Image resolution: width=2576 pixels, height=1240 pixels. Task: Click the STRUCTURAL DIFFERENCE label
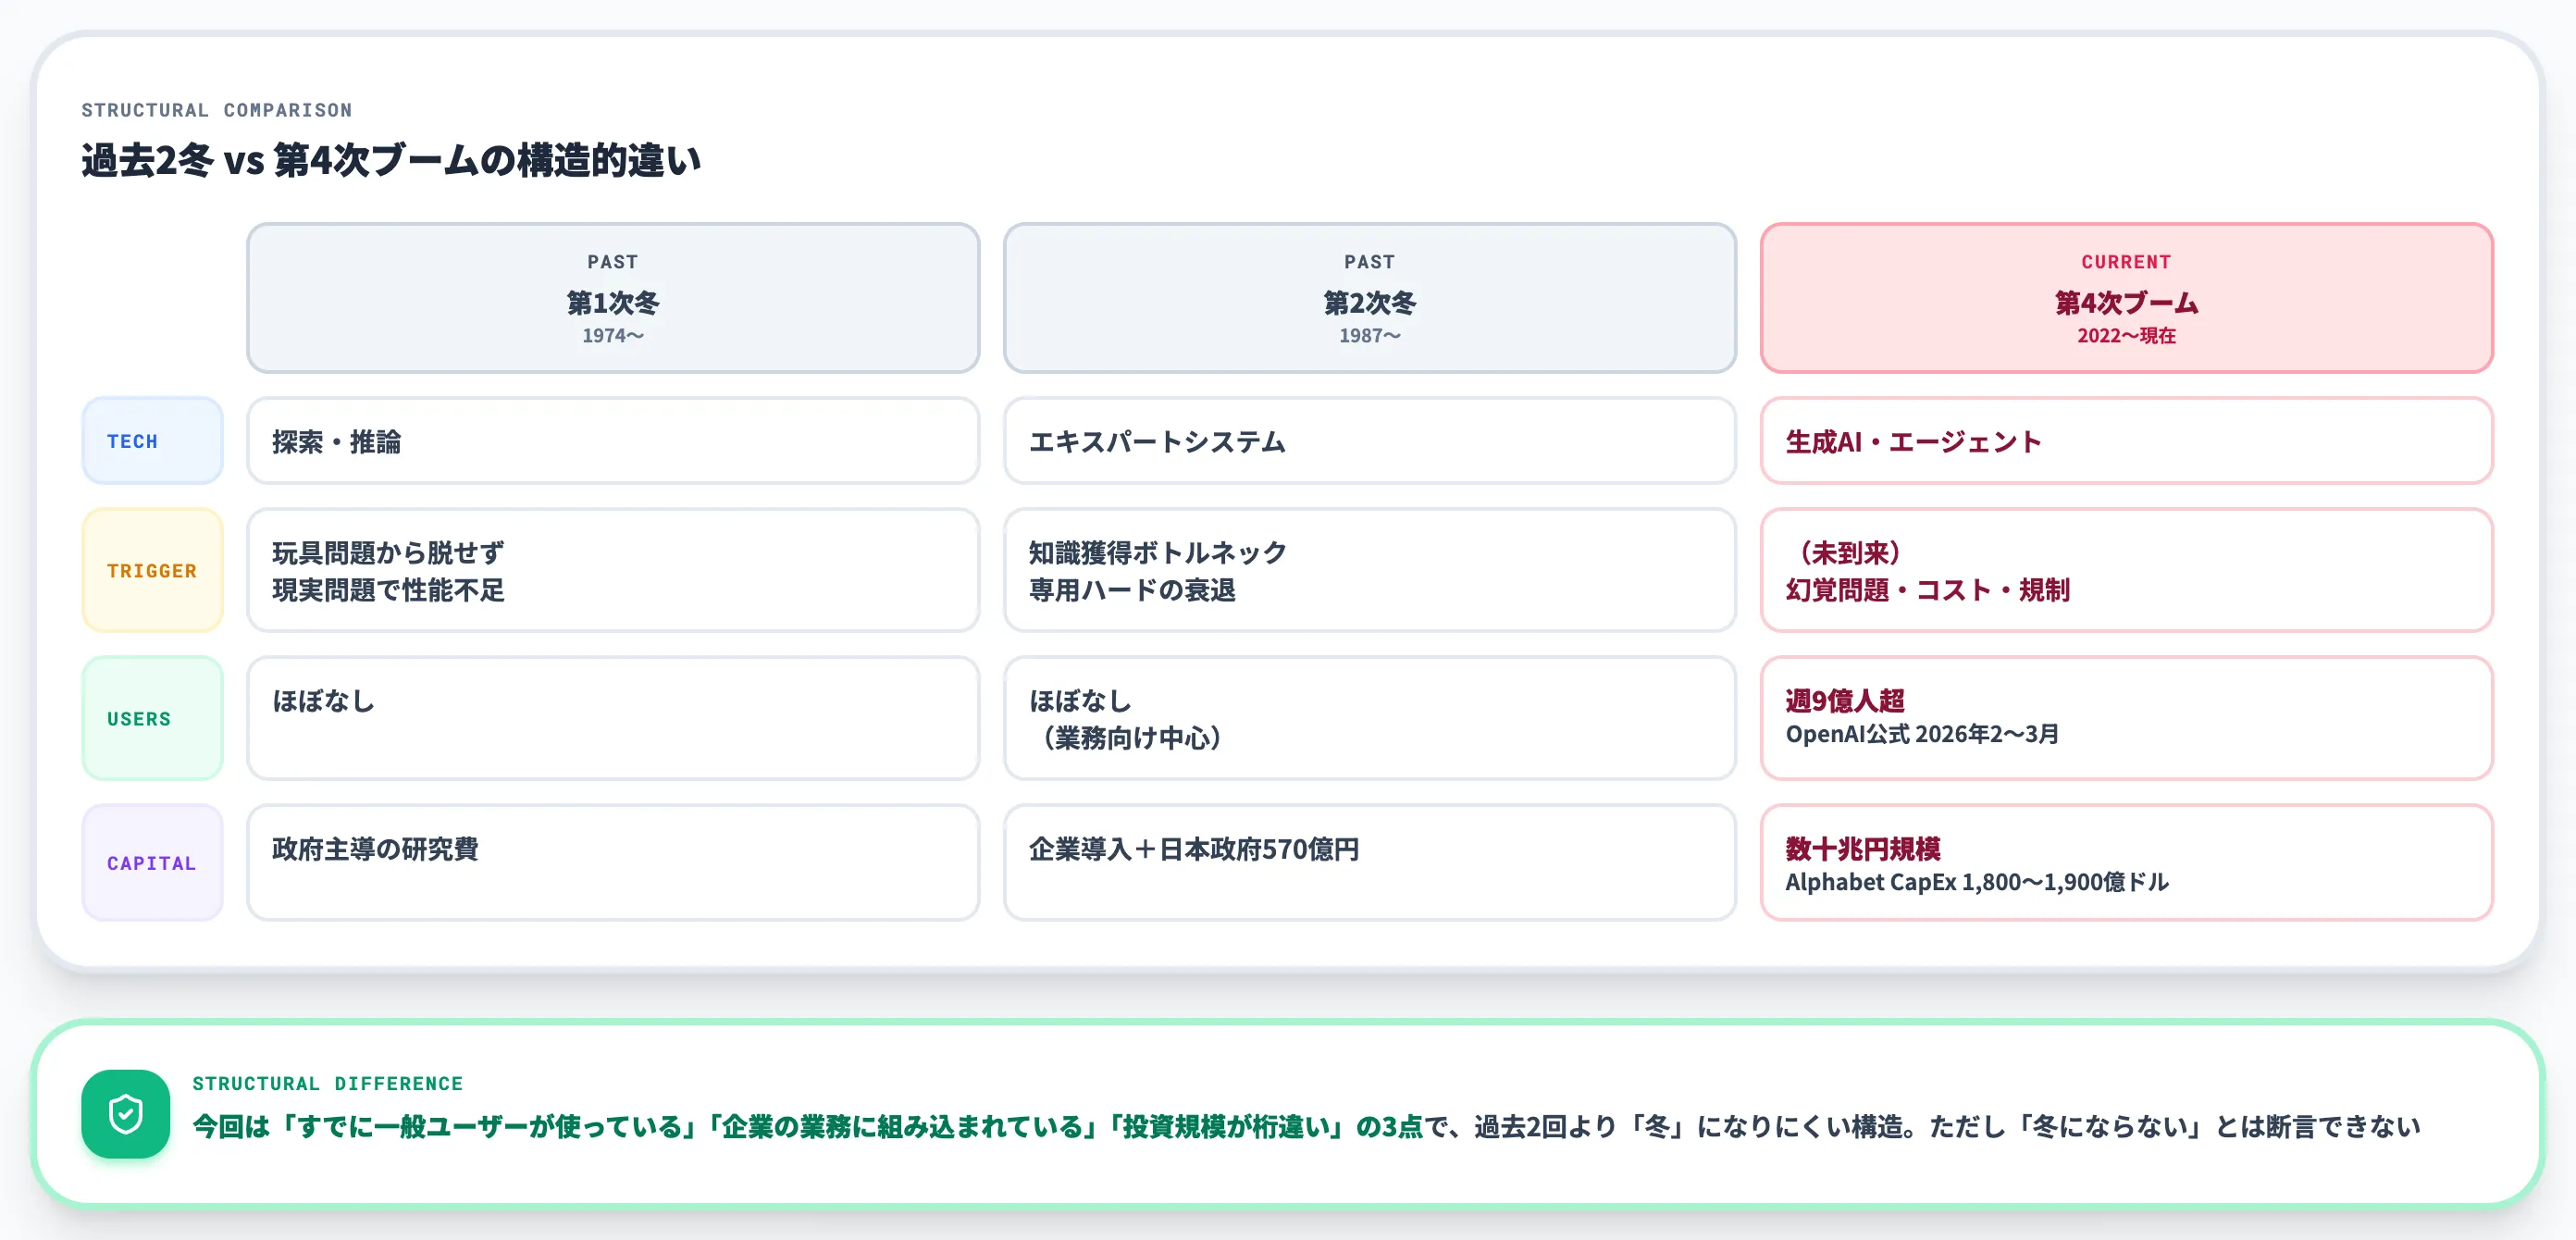click(x=328, y=1083)
